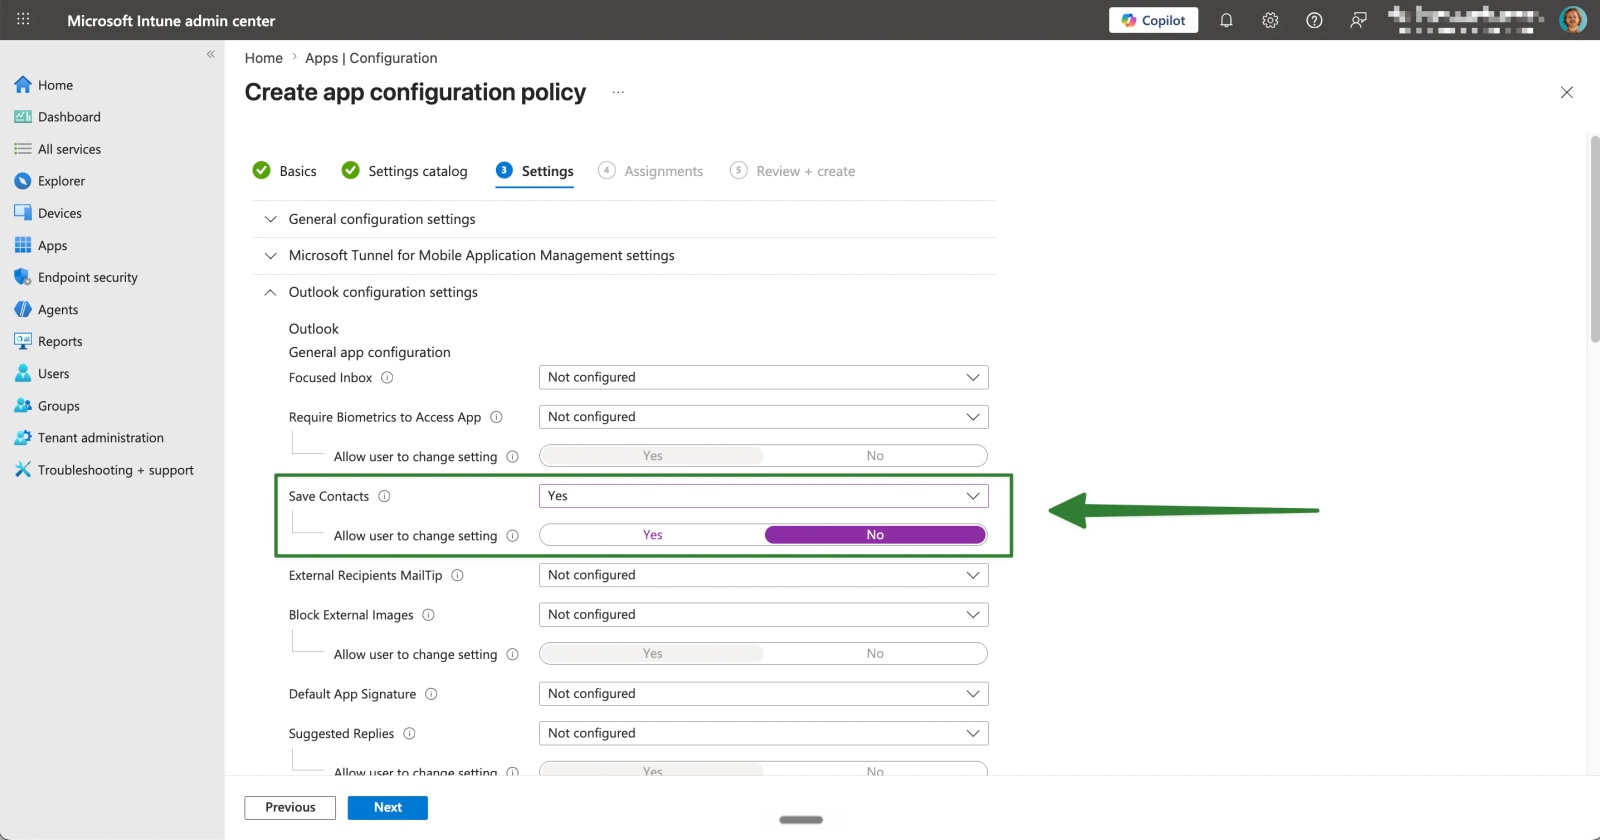Open Require Biometrics to Access App dropdown
1600x840 pixels.
tap(763, 417)
